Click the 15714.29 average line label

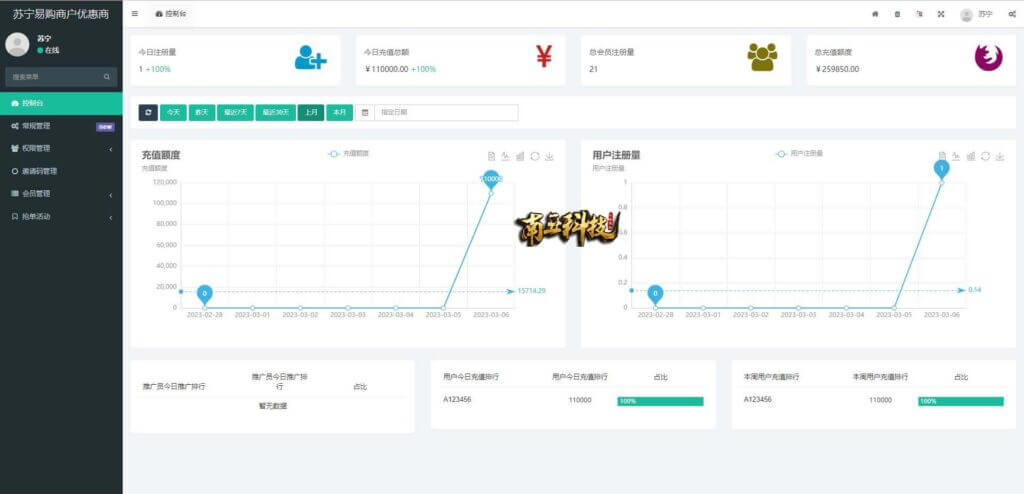[531, 291]
